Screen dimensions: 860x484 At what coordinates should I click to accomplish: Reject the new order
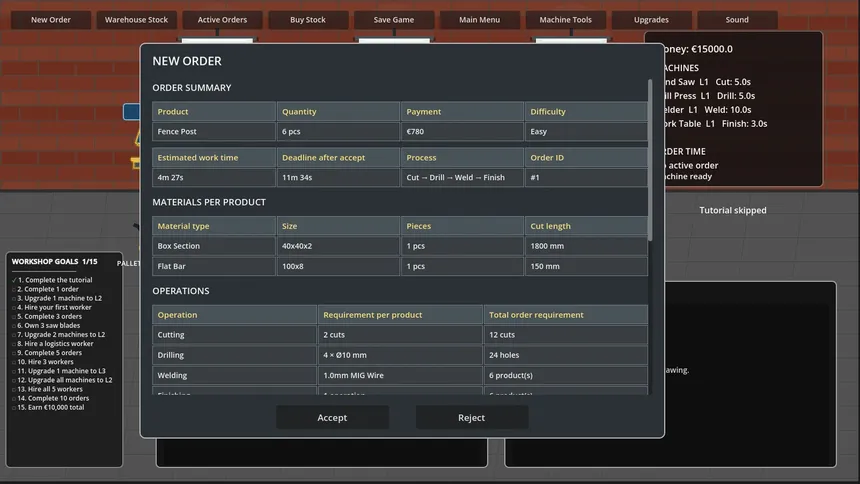472,418
